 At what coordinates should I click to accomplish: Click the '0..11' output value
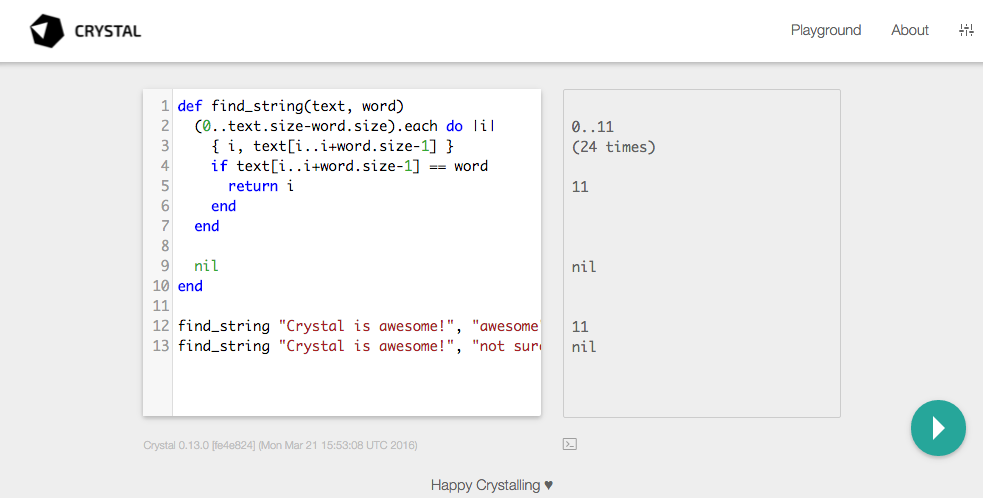click(592, 127)
